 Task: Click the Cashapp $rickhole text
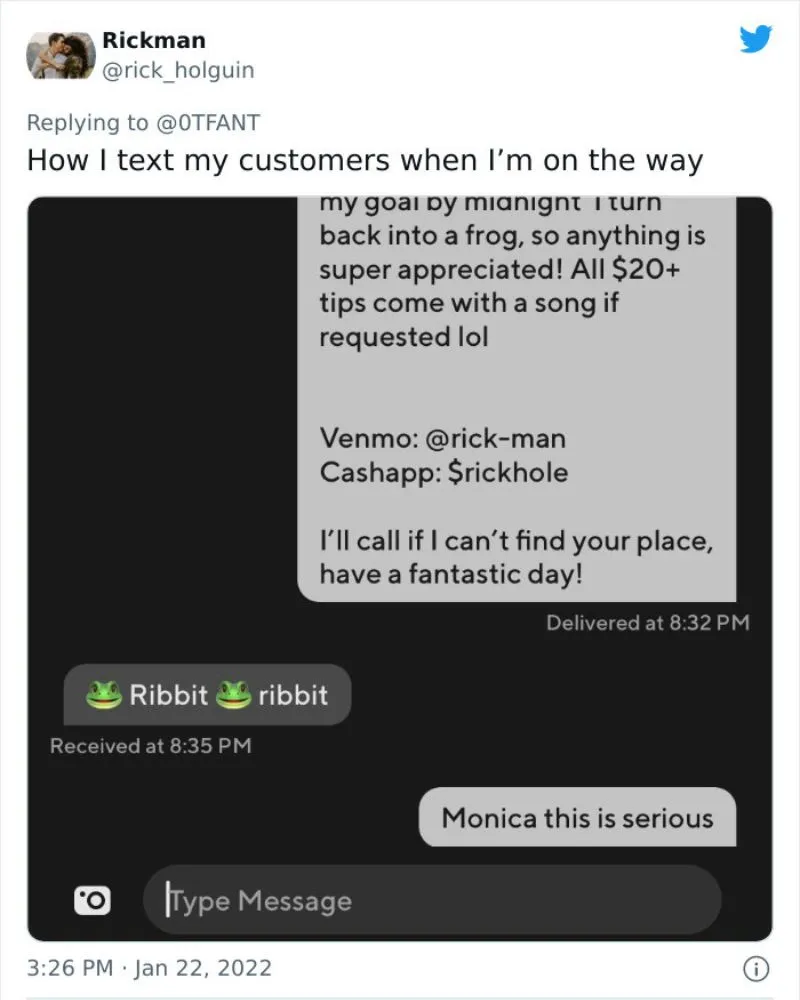(444, 473)
